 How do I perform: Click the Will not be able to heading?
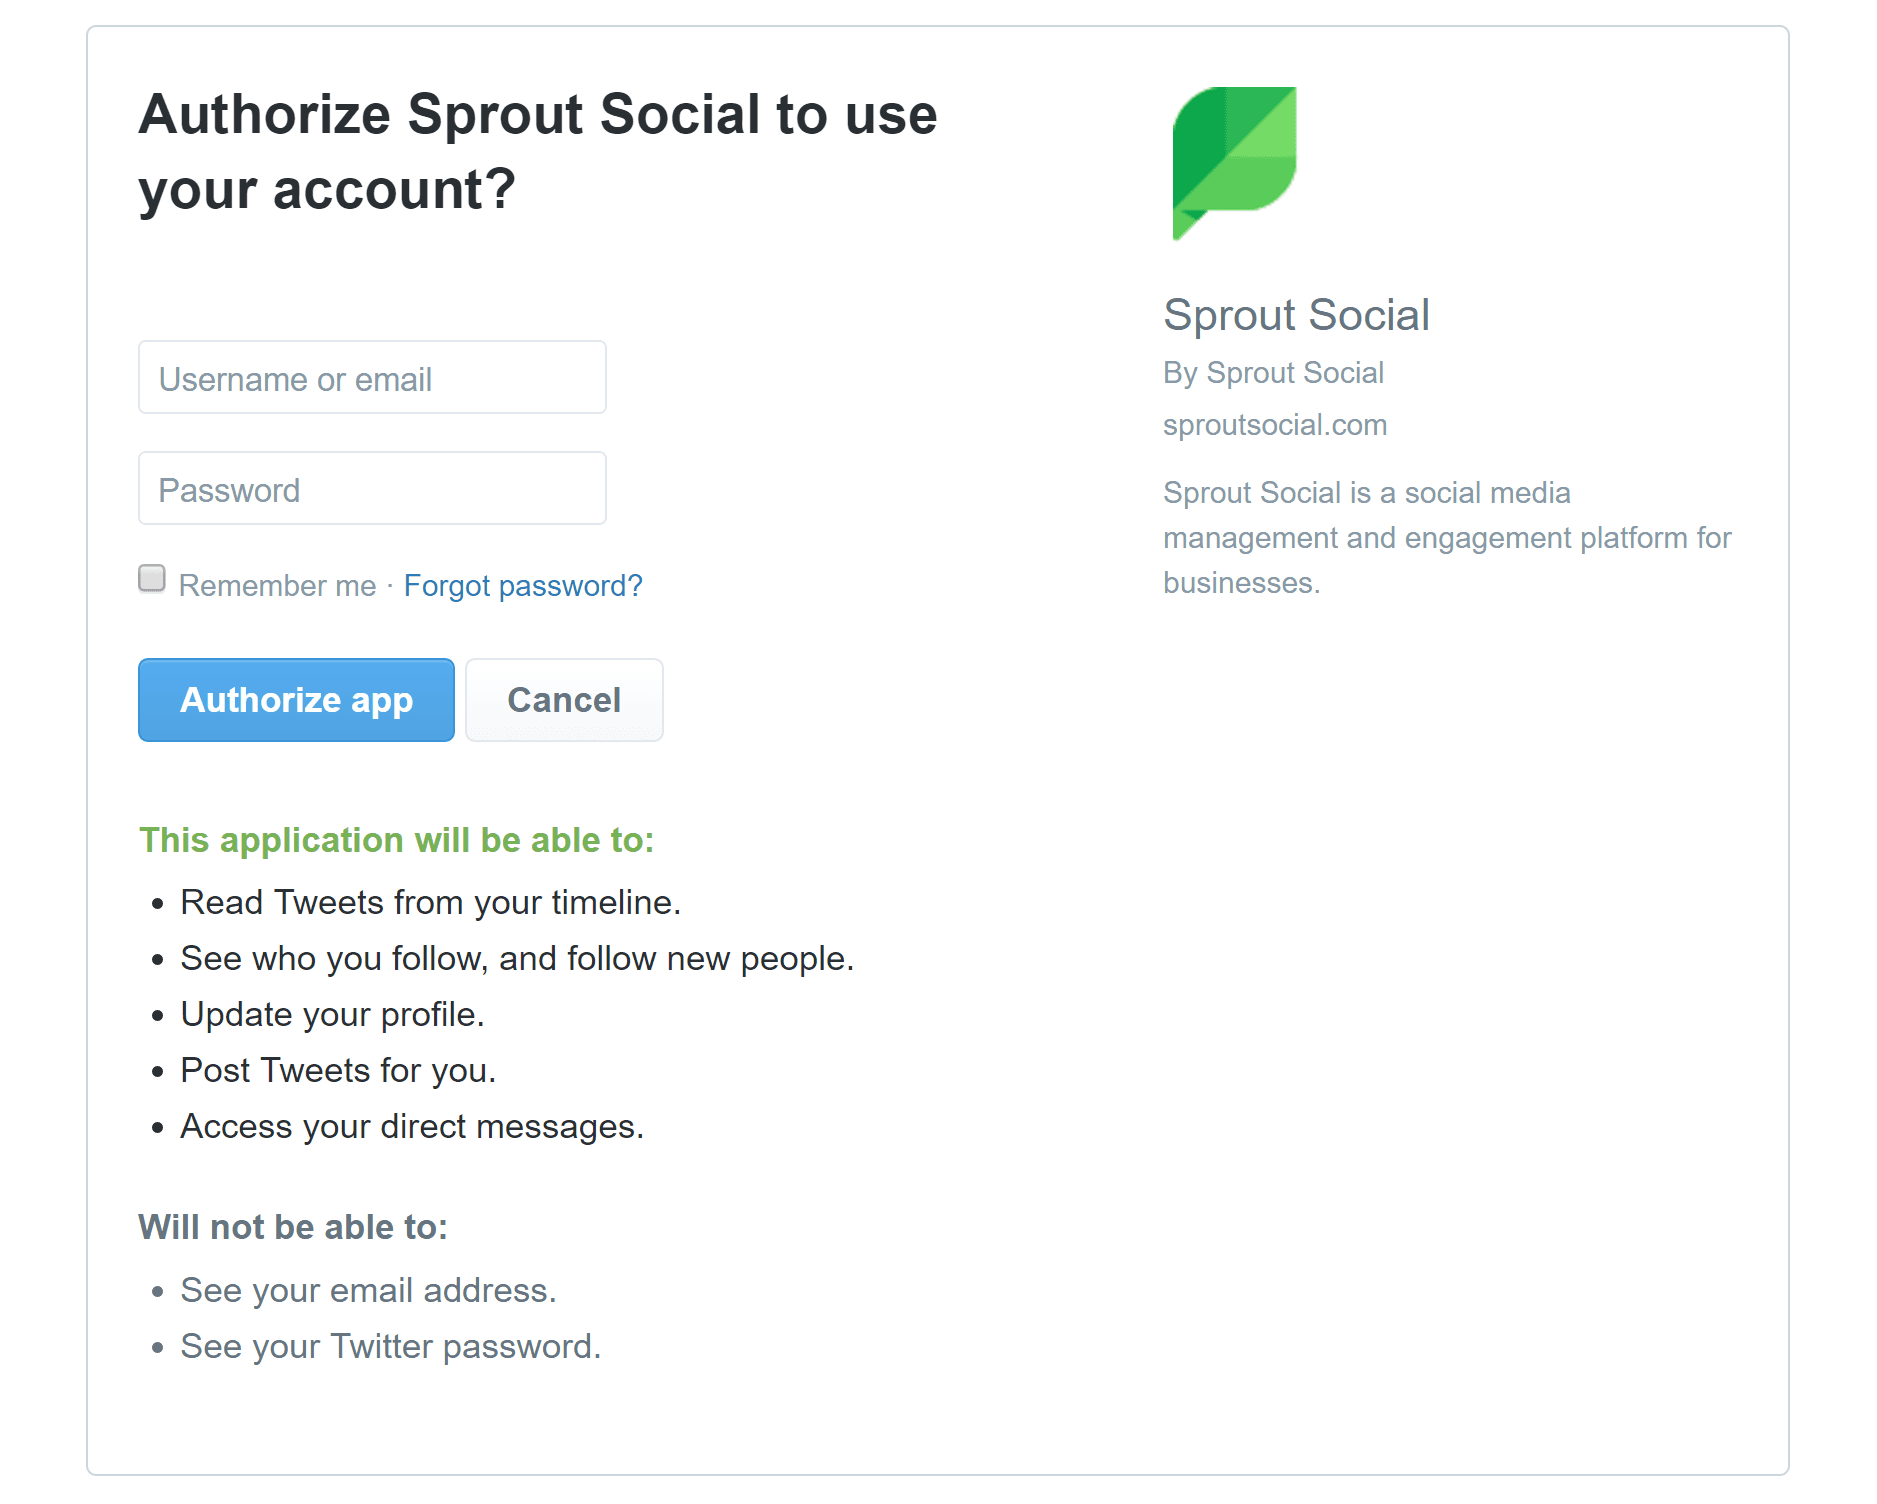(x=293, y=1227)
